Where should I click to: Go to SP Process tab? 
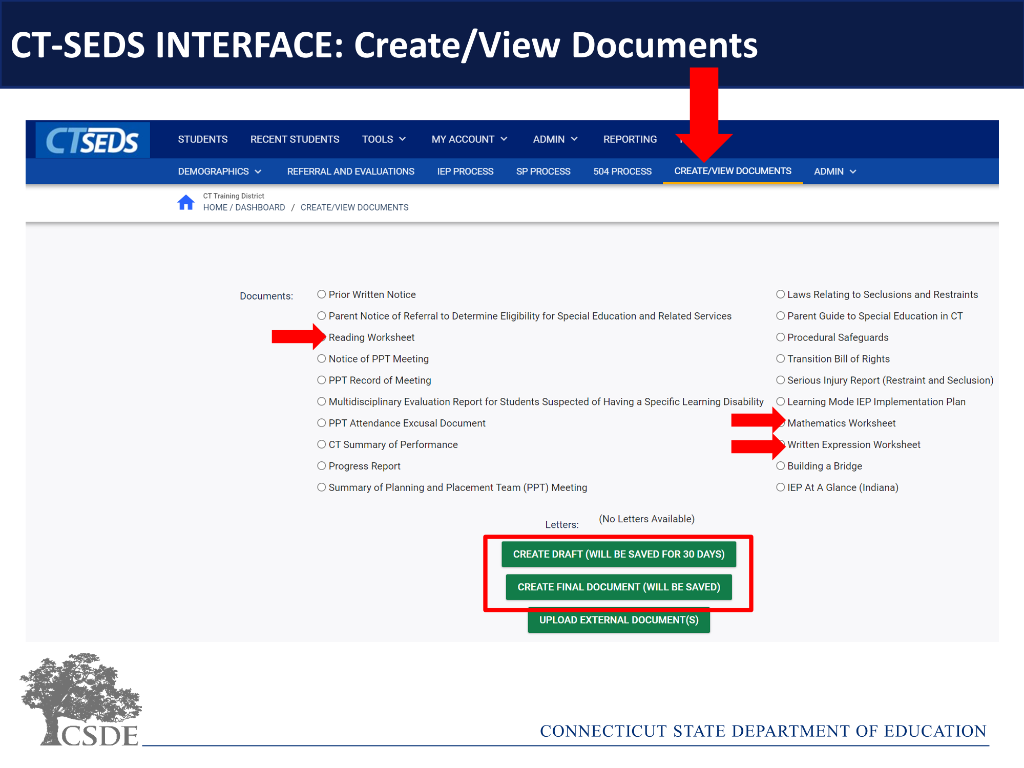tap(543, 171)
